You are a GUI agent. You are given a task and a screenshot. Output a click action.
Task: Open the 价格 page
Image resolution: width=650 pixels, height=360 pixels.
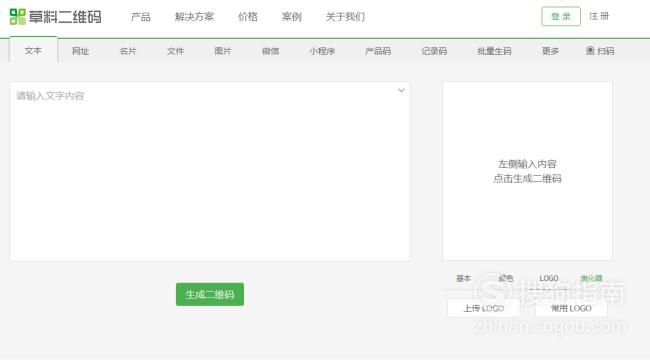(x=248, y=17)
